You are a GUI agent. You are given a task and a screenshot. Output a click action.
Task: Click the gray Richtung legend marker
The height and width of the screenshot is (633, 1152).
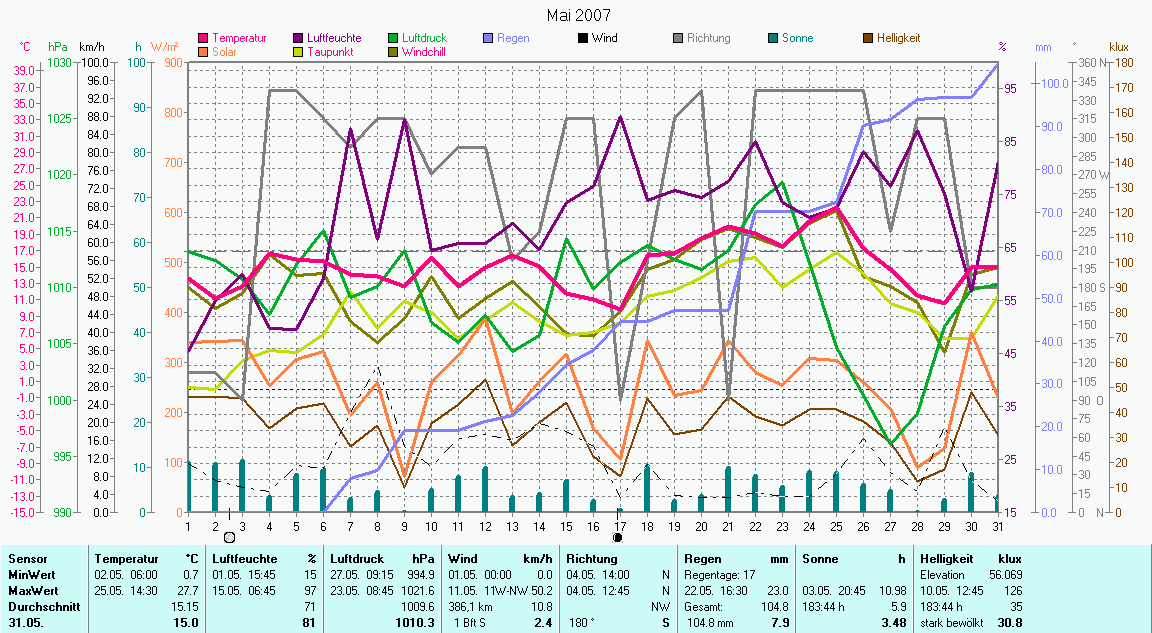(678, 38)
